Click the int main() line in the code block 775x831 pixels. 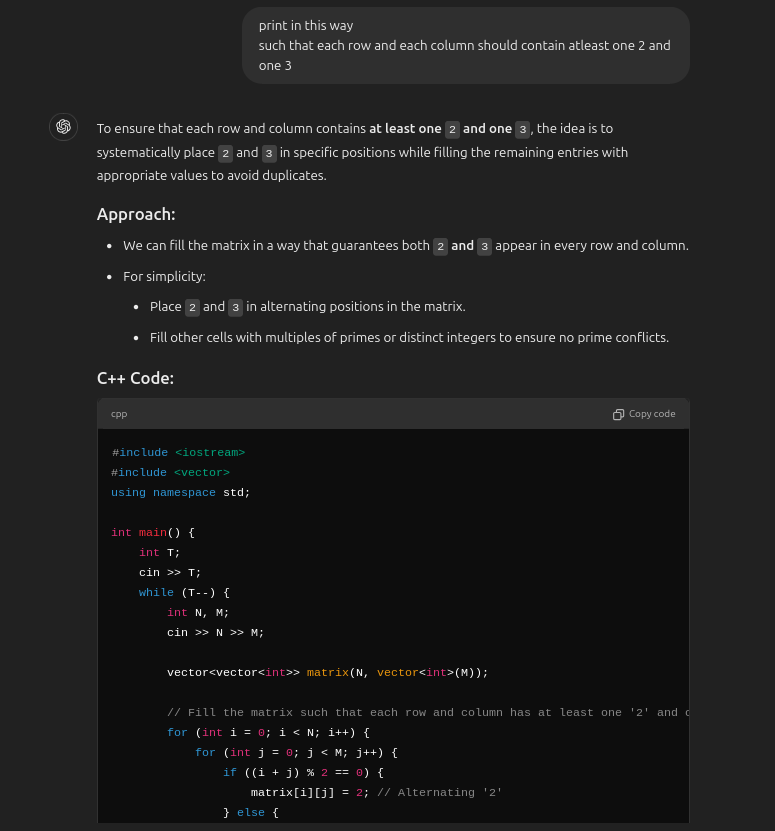click(150, 533)
